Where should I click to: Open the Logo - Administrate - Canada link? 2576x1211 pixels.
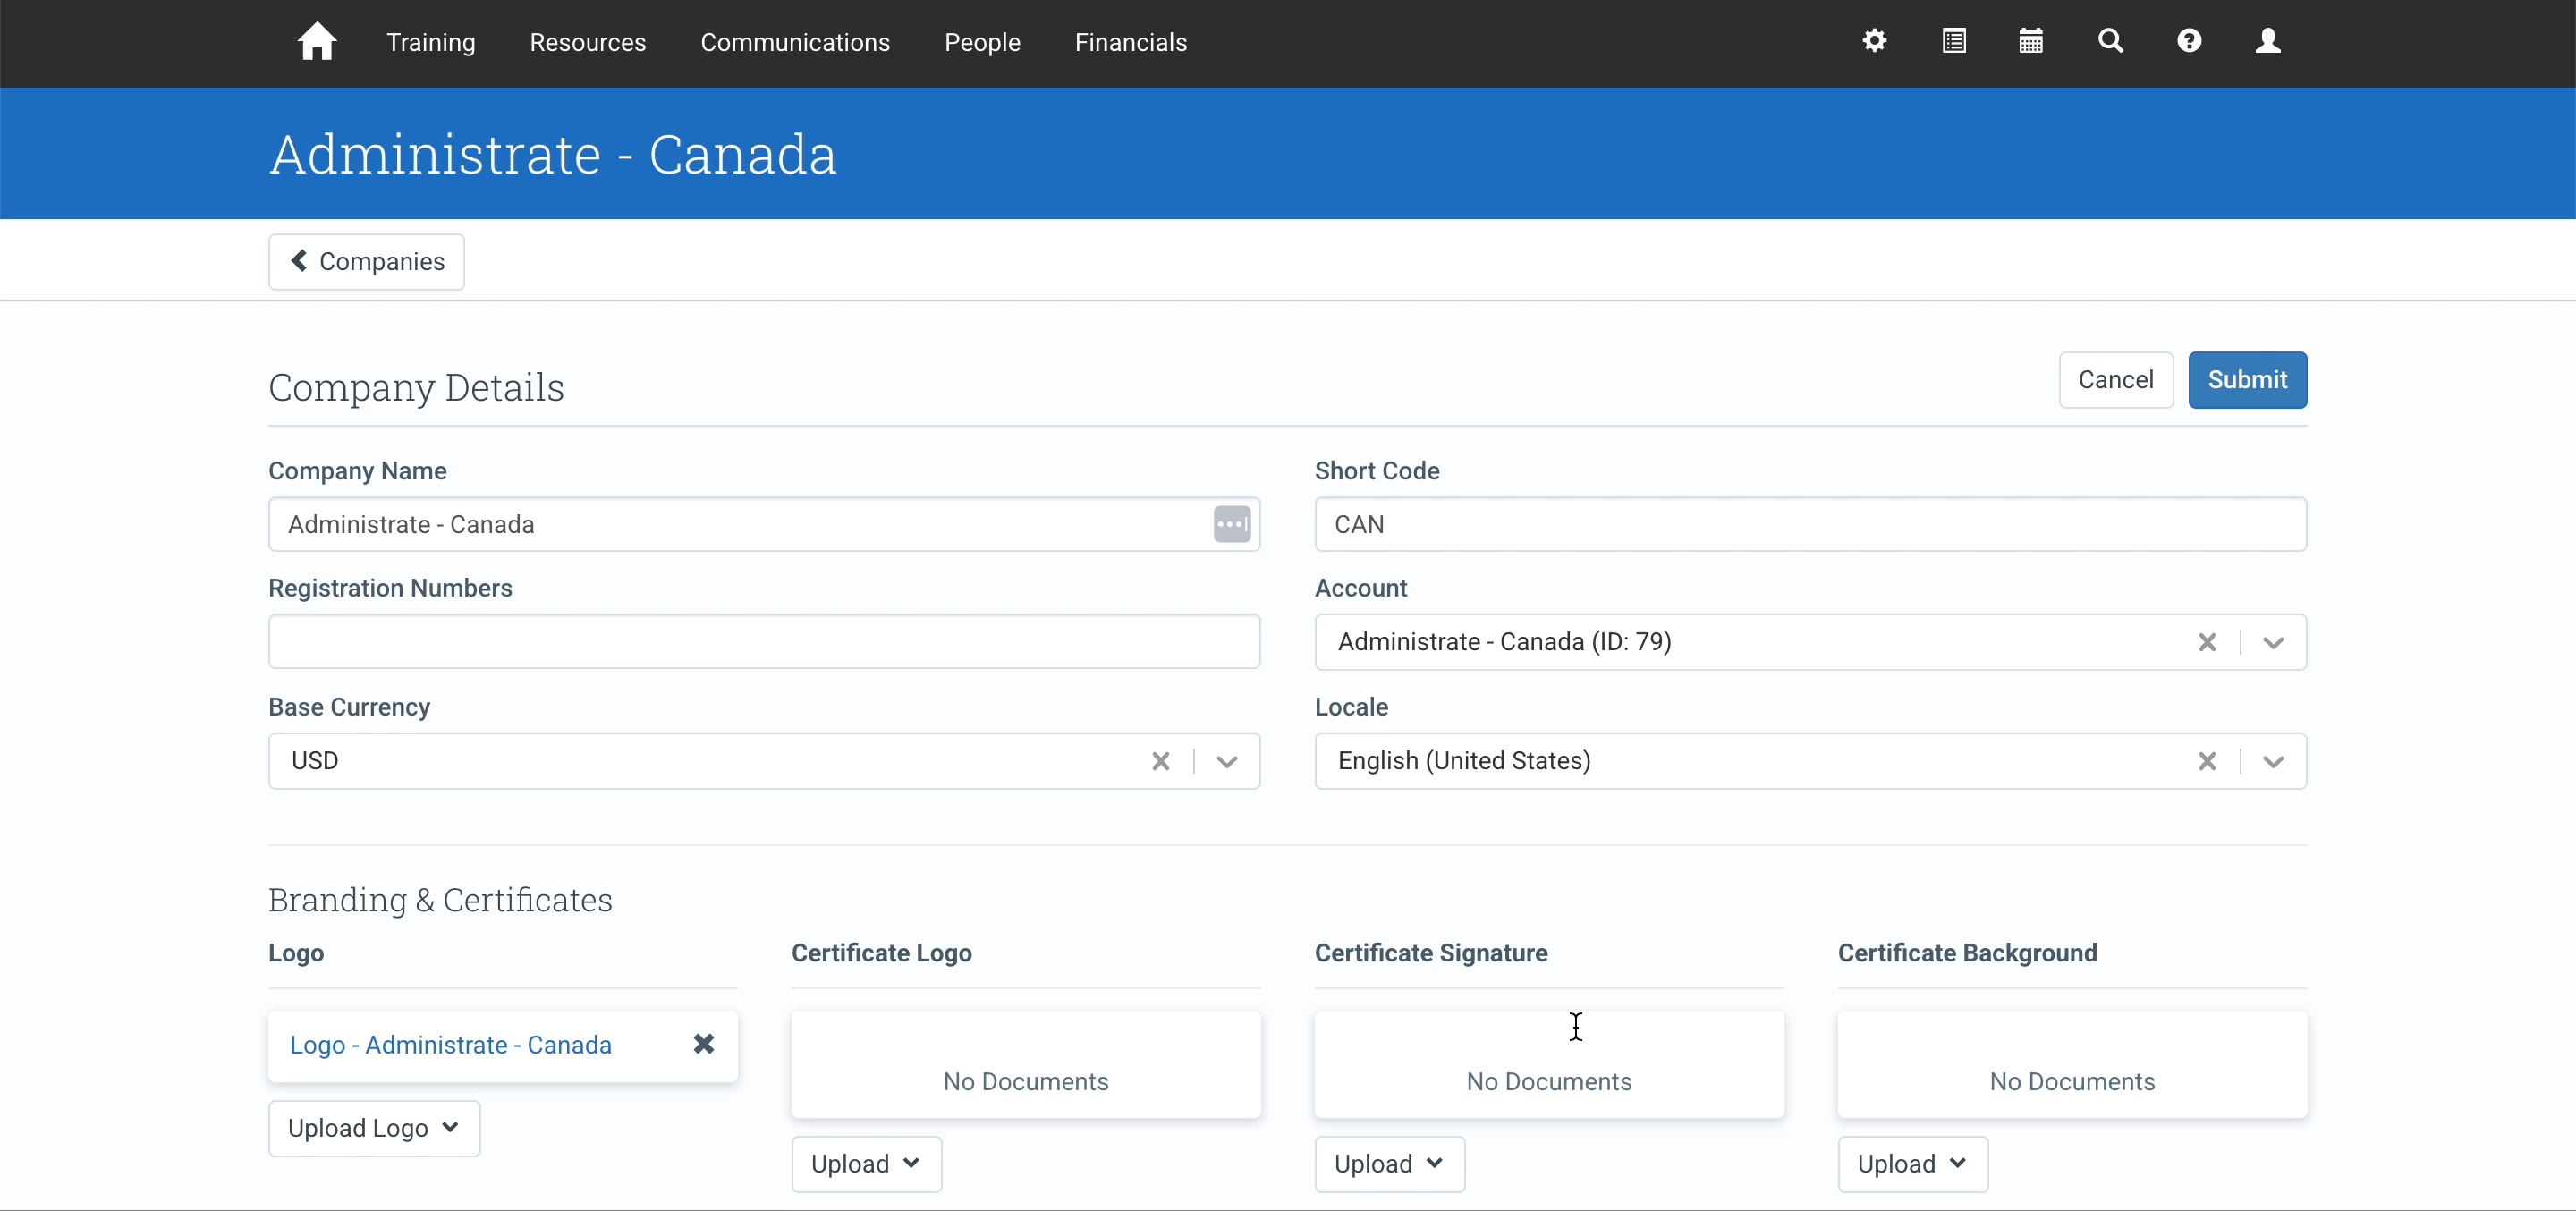450,1045
